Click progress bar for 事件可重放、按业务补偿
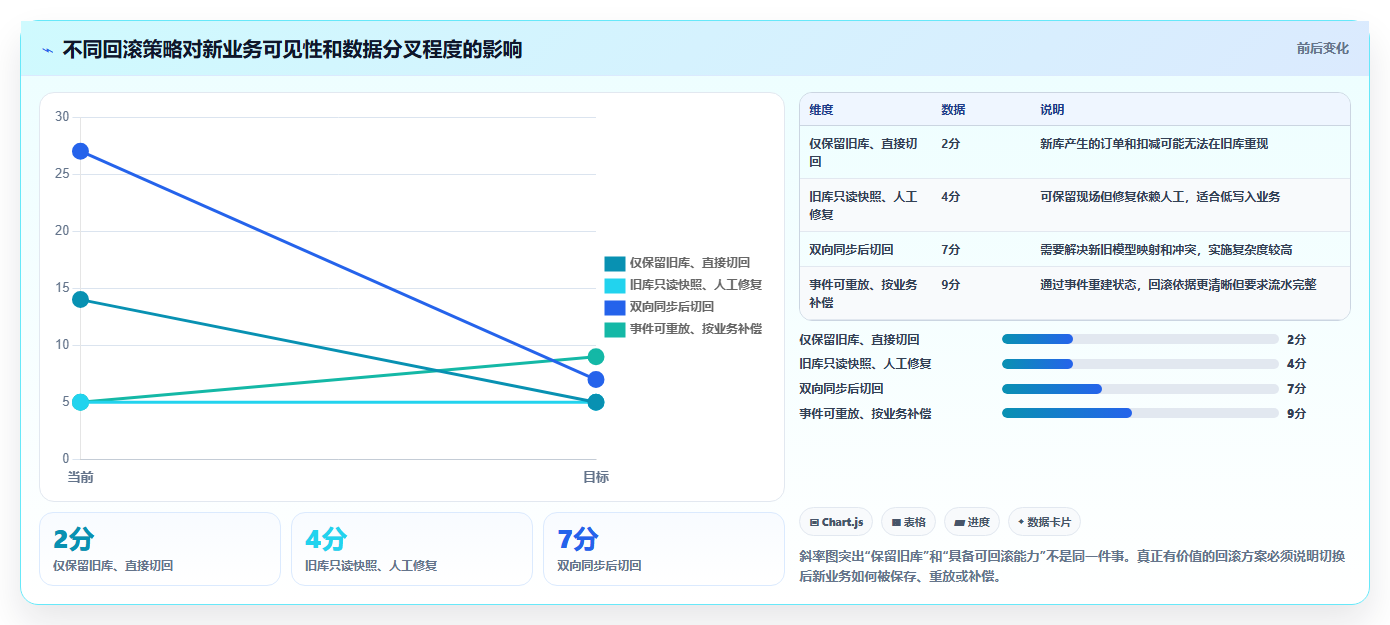 [x=1140, y=413]
